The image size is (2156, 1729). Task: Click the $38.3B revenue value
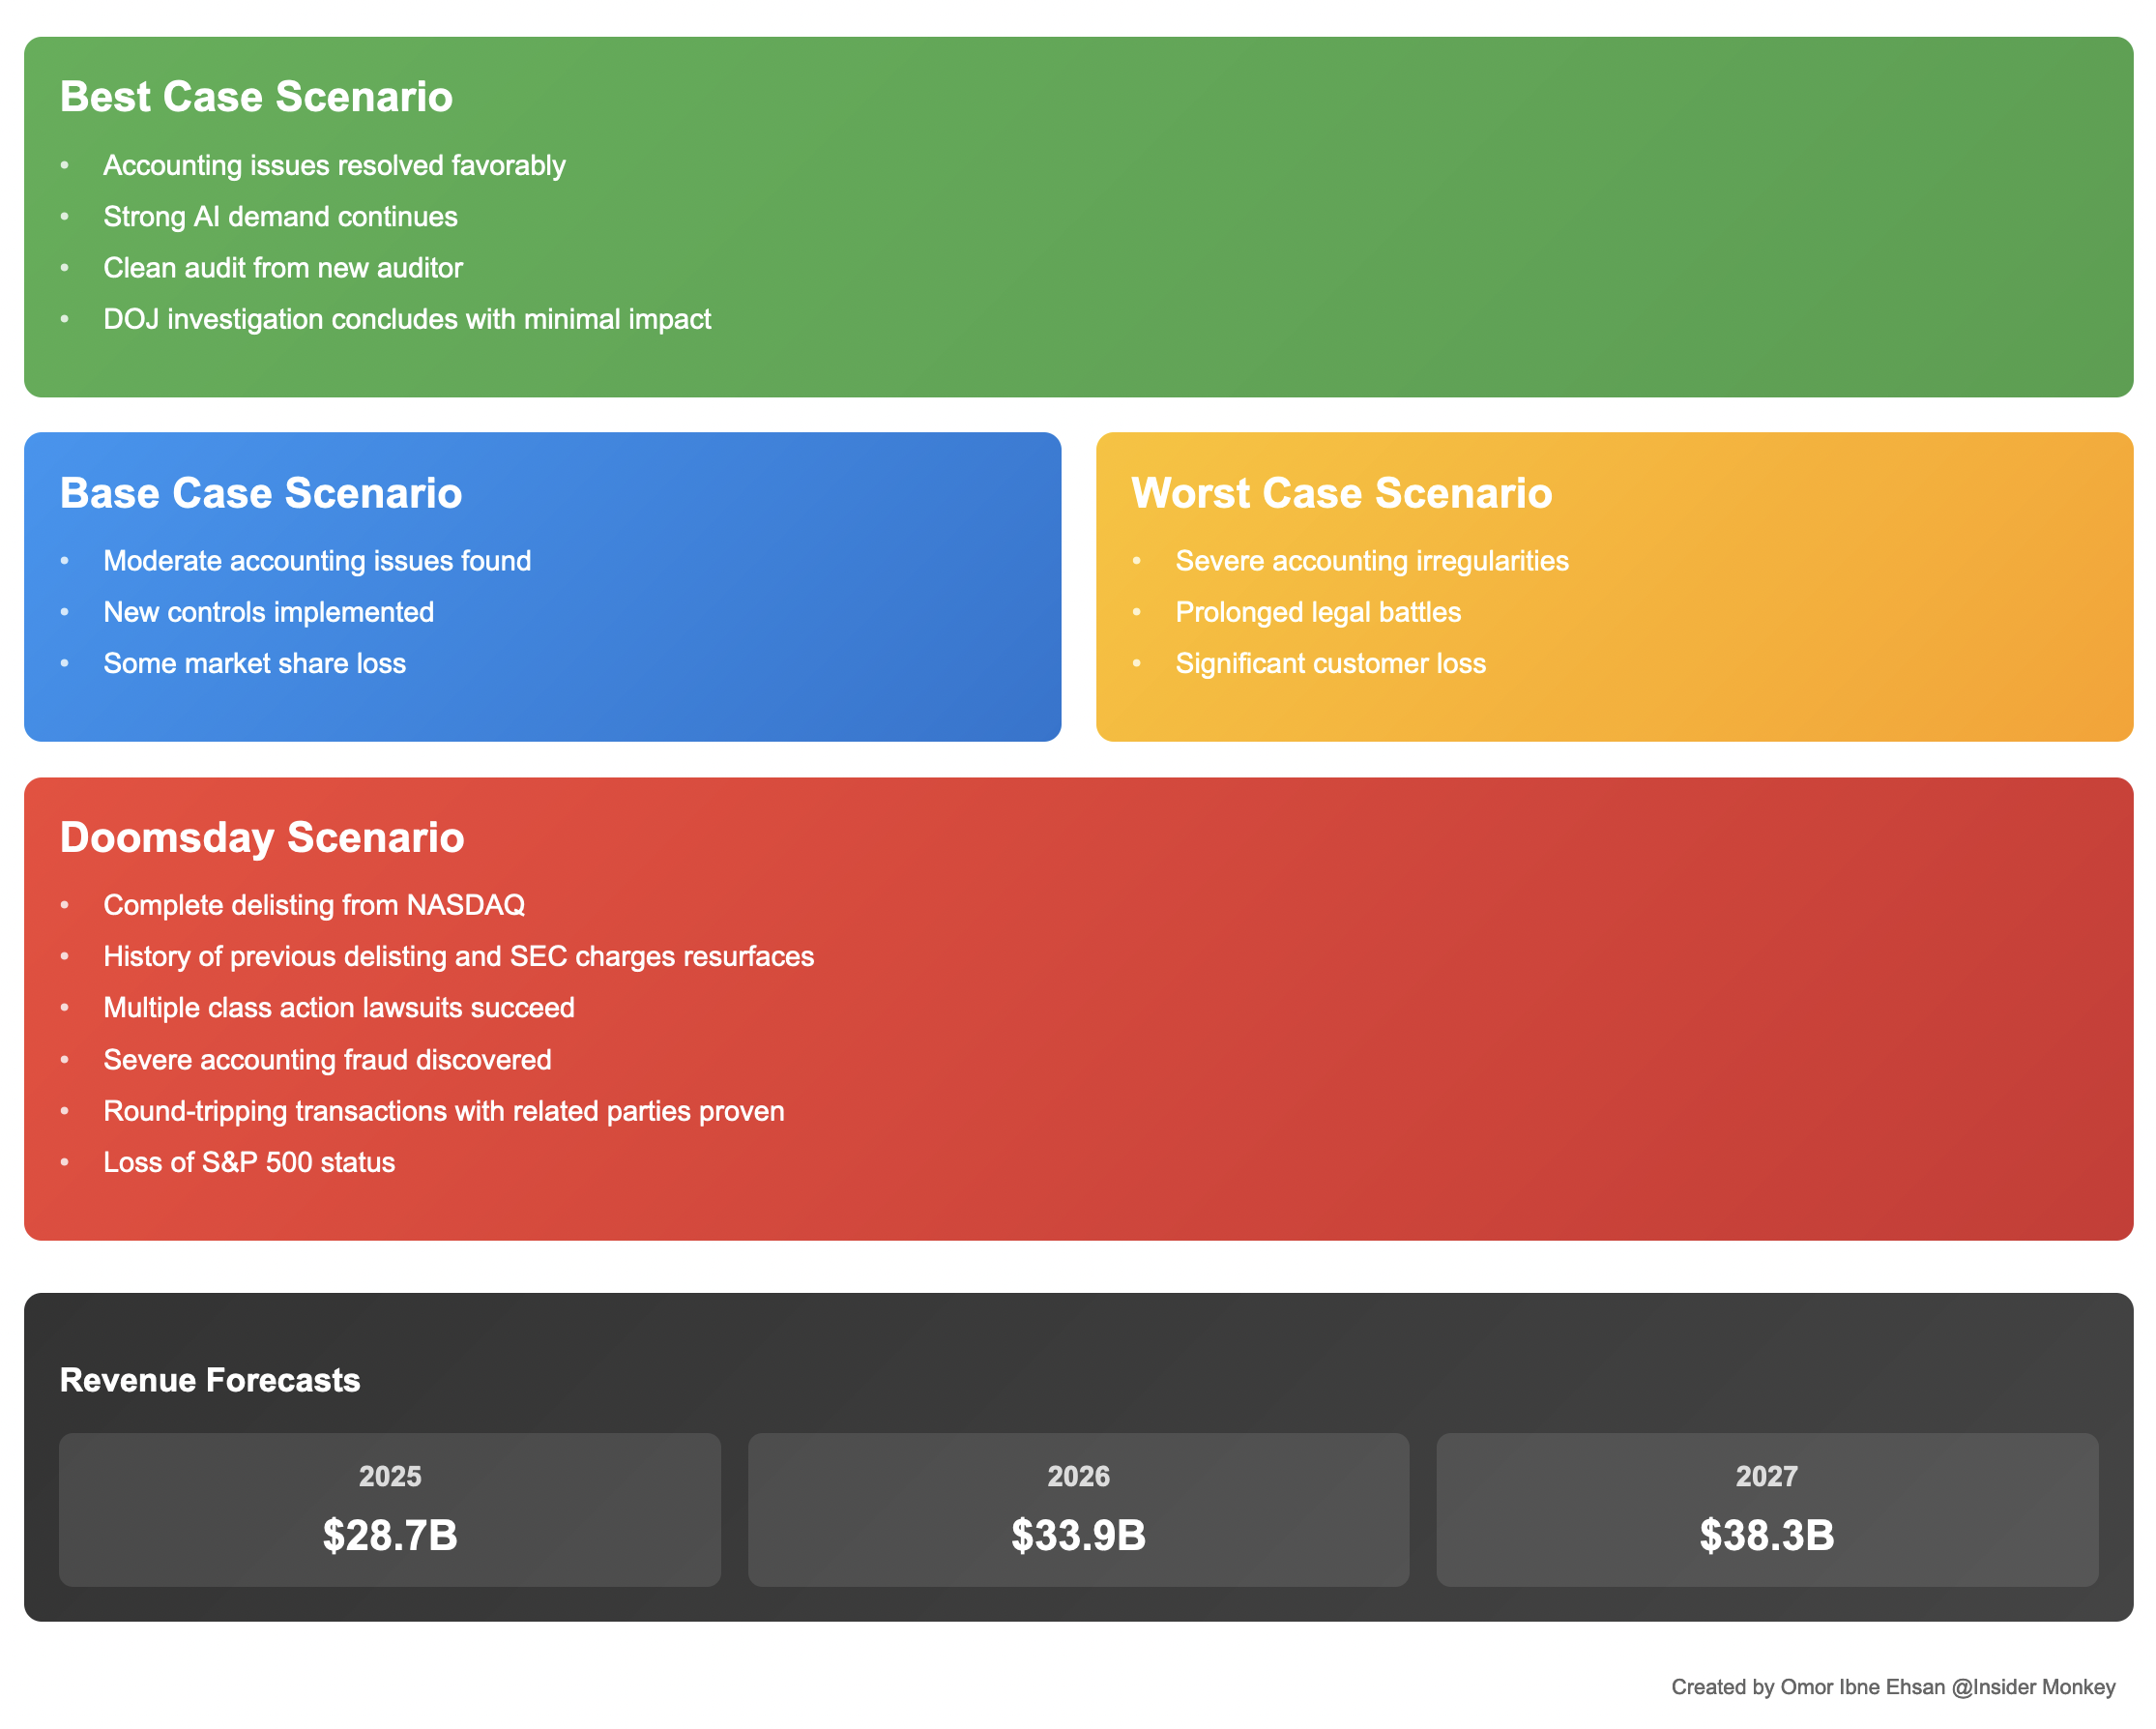coord(1766,1535)
